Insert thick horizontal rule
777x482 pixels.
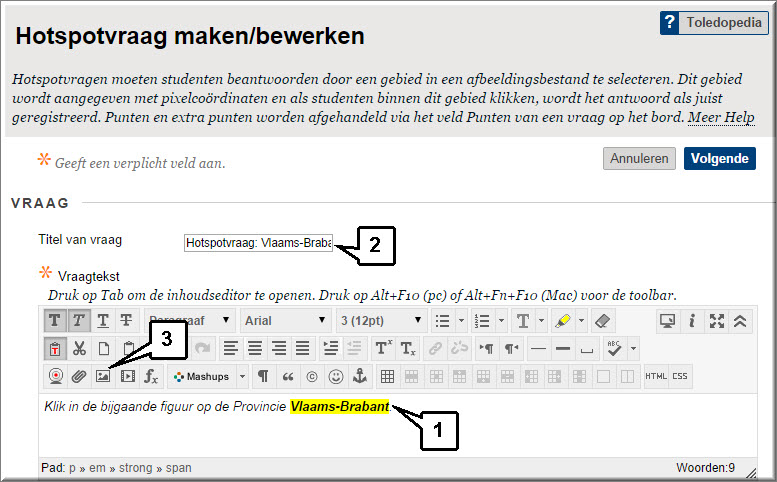[563, 349]
